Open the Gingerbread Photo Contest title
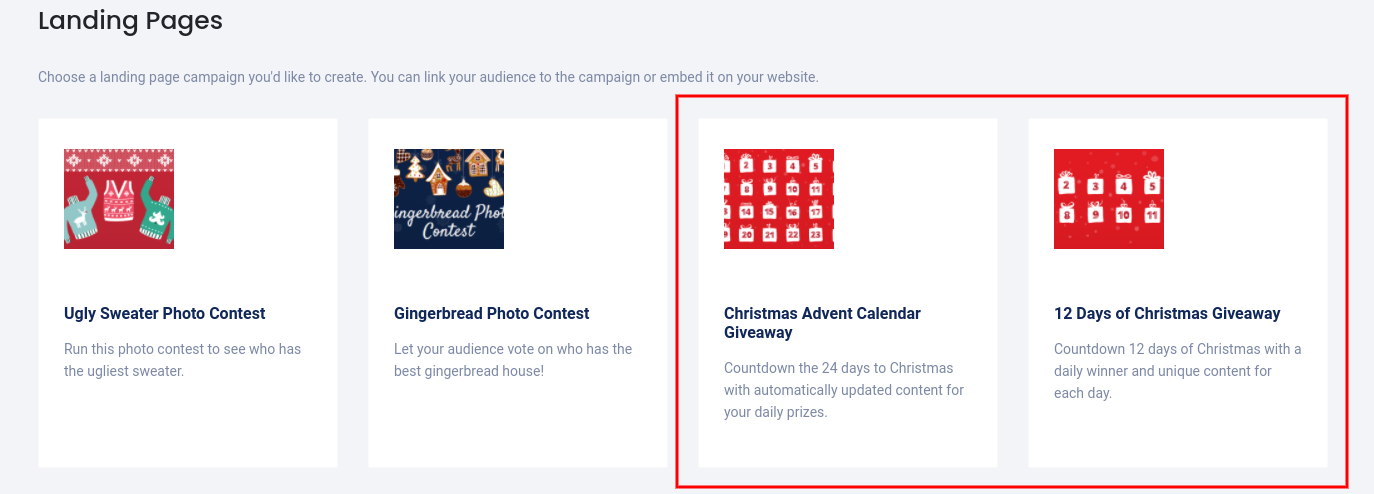This screenshot has height=494, width=1374. click(492, 313)
